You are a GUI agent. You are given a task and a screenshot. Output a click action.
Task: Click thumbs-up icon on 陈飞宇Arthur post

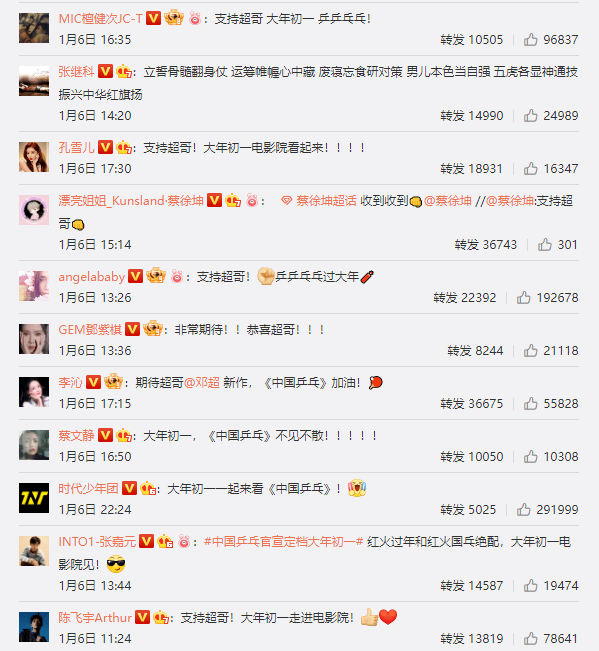[531, 638]
